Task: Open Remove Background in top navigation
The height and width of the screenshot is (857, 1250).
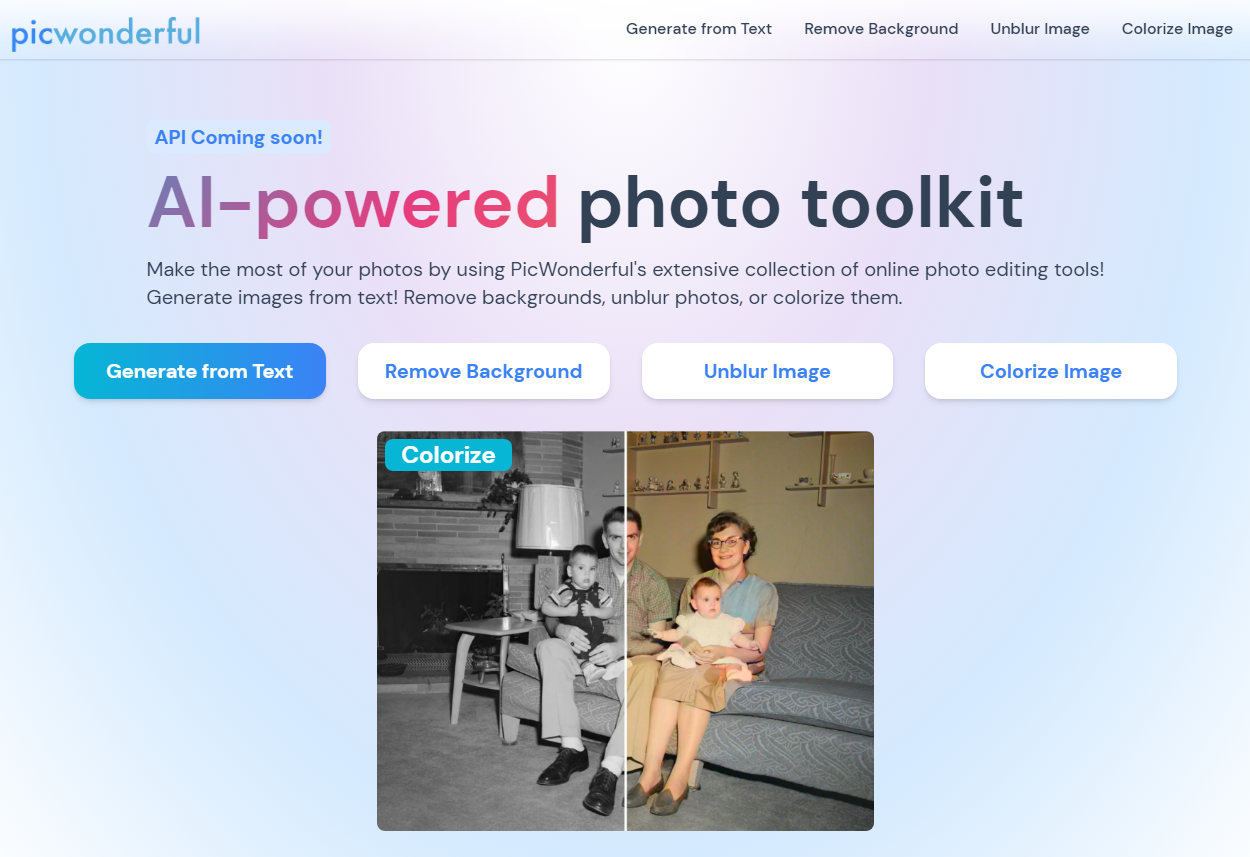Action: coord(881,29)
